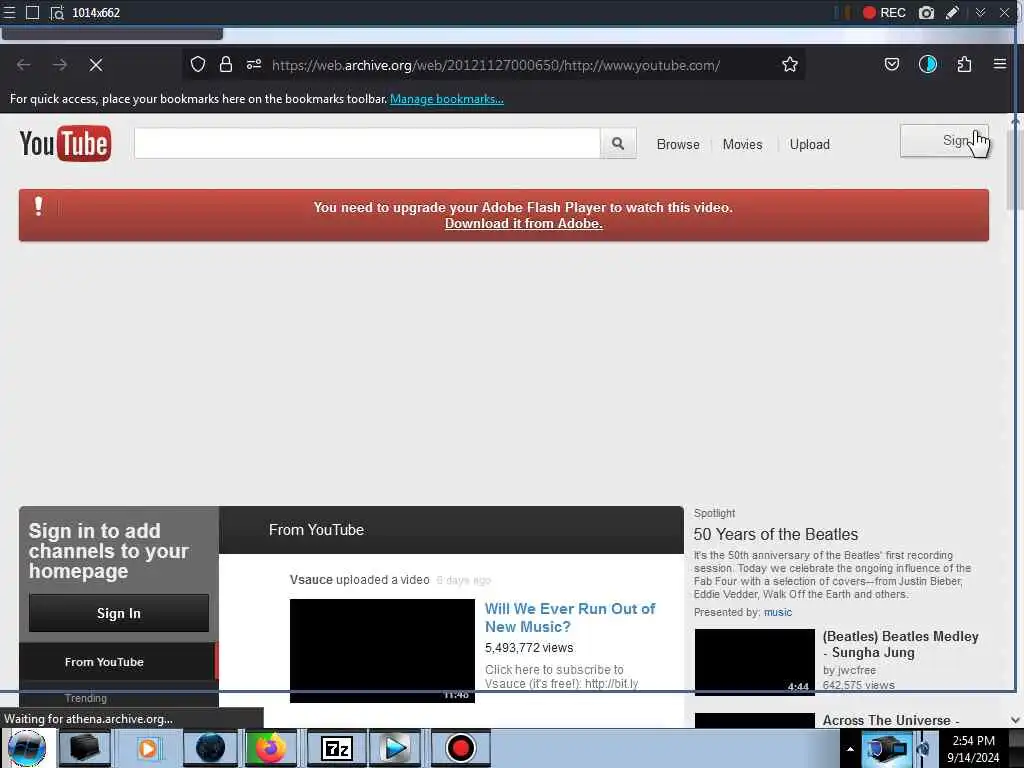Open the media player taskbar icon with orange play

148,748
